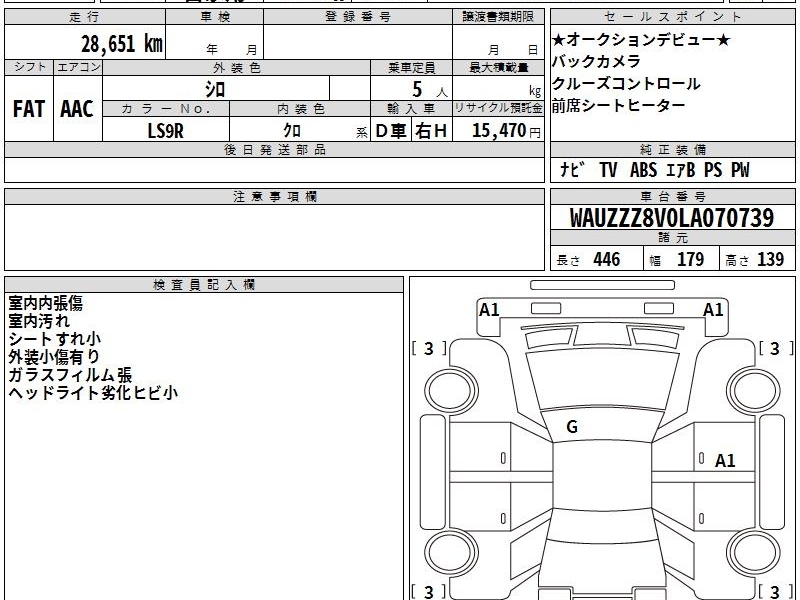800x600 pixels.
Task: Select the バックカメラ sales point
Action: (x=596, y=61)
